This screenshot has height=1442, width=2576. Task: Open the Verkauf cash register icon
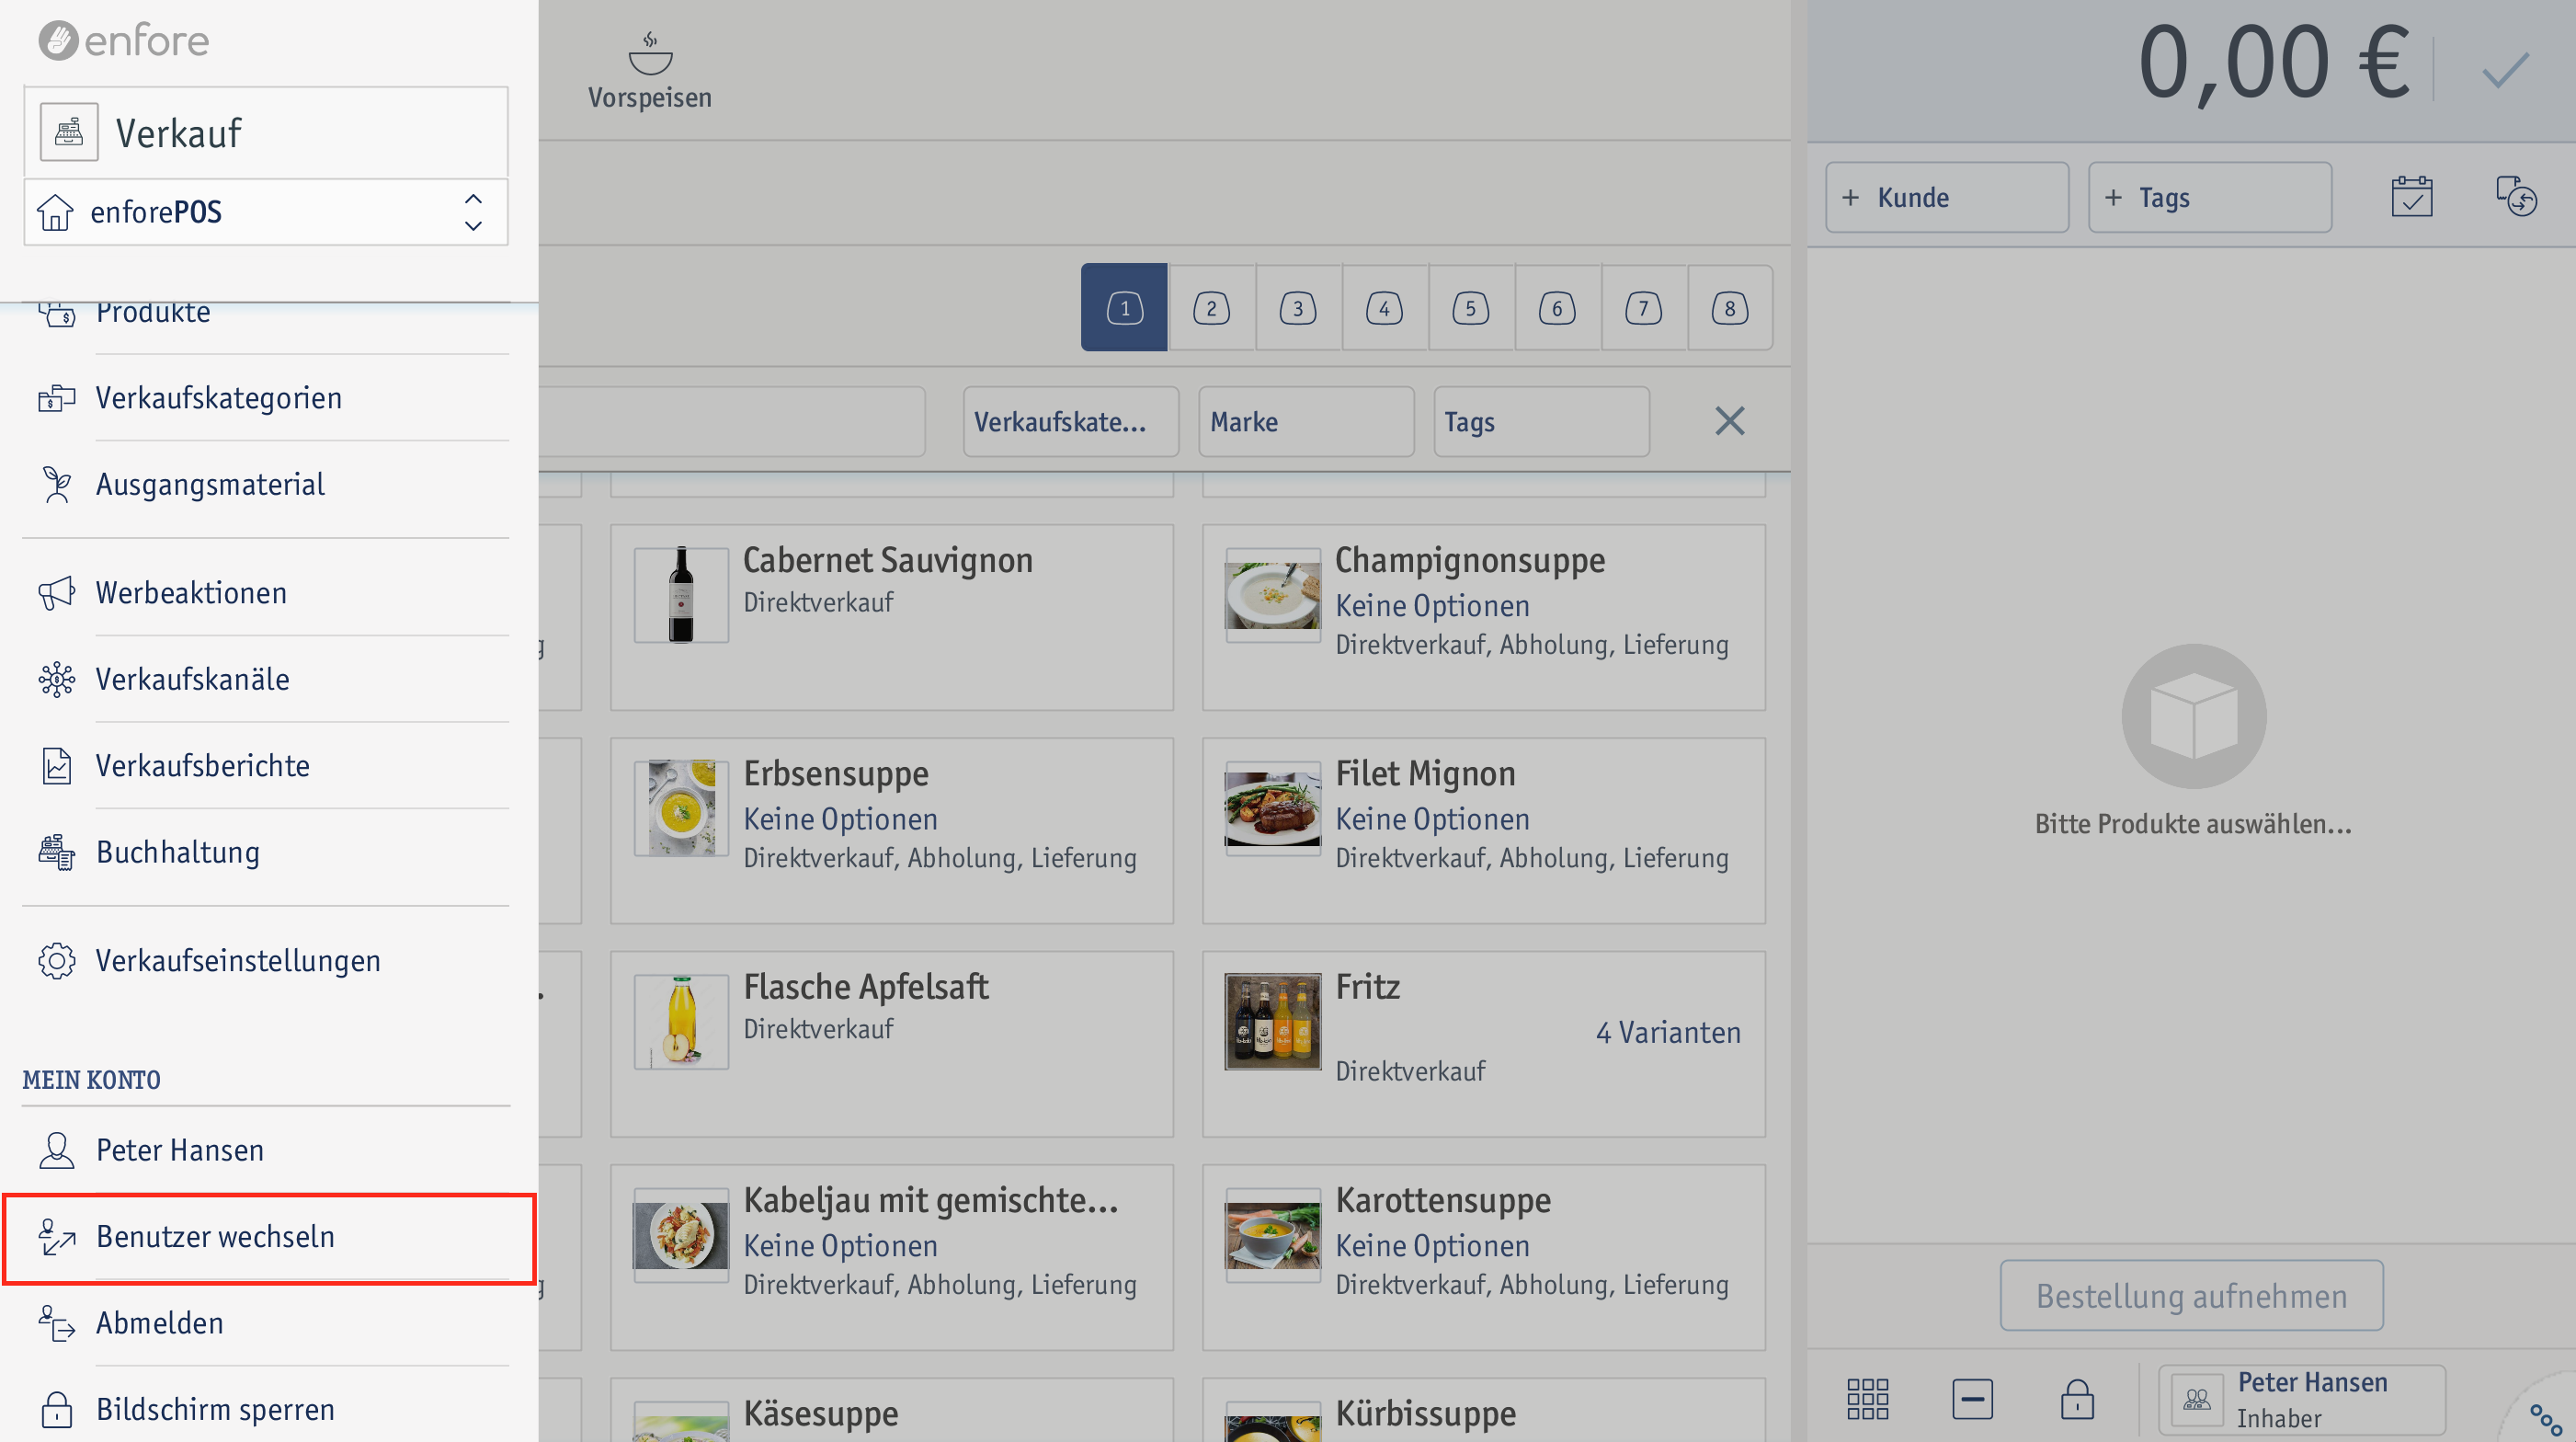pyautogui.click(x=69, y=132)
